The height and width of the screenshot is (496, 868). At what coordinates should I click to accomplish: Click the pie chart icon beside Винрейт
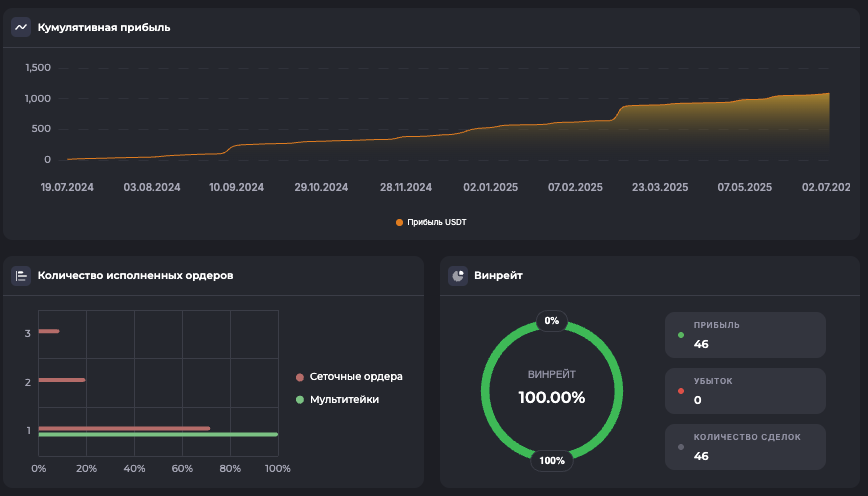[x=458, y=275]
